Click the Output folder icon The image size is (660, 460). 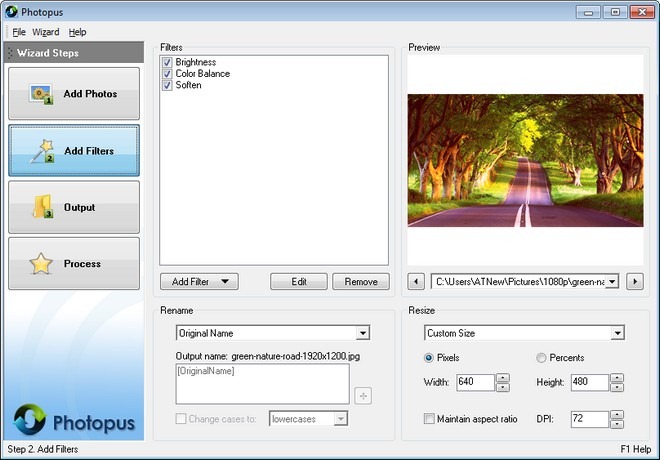[x=43, y=207]
